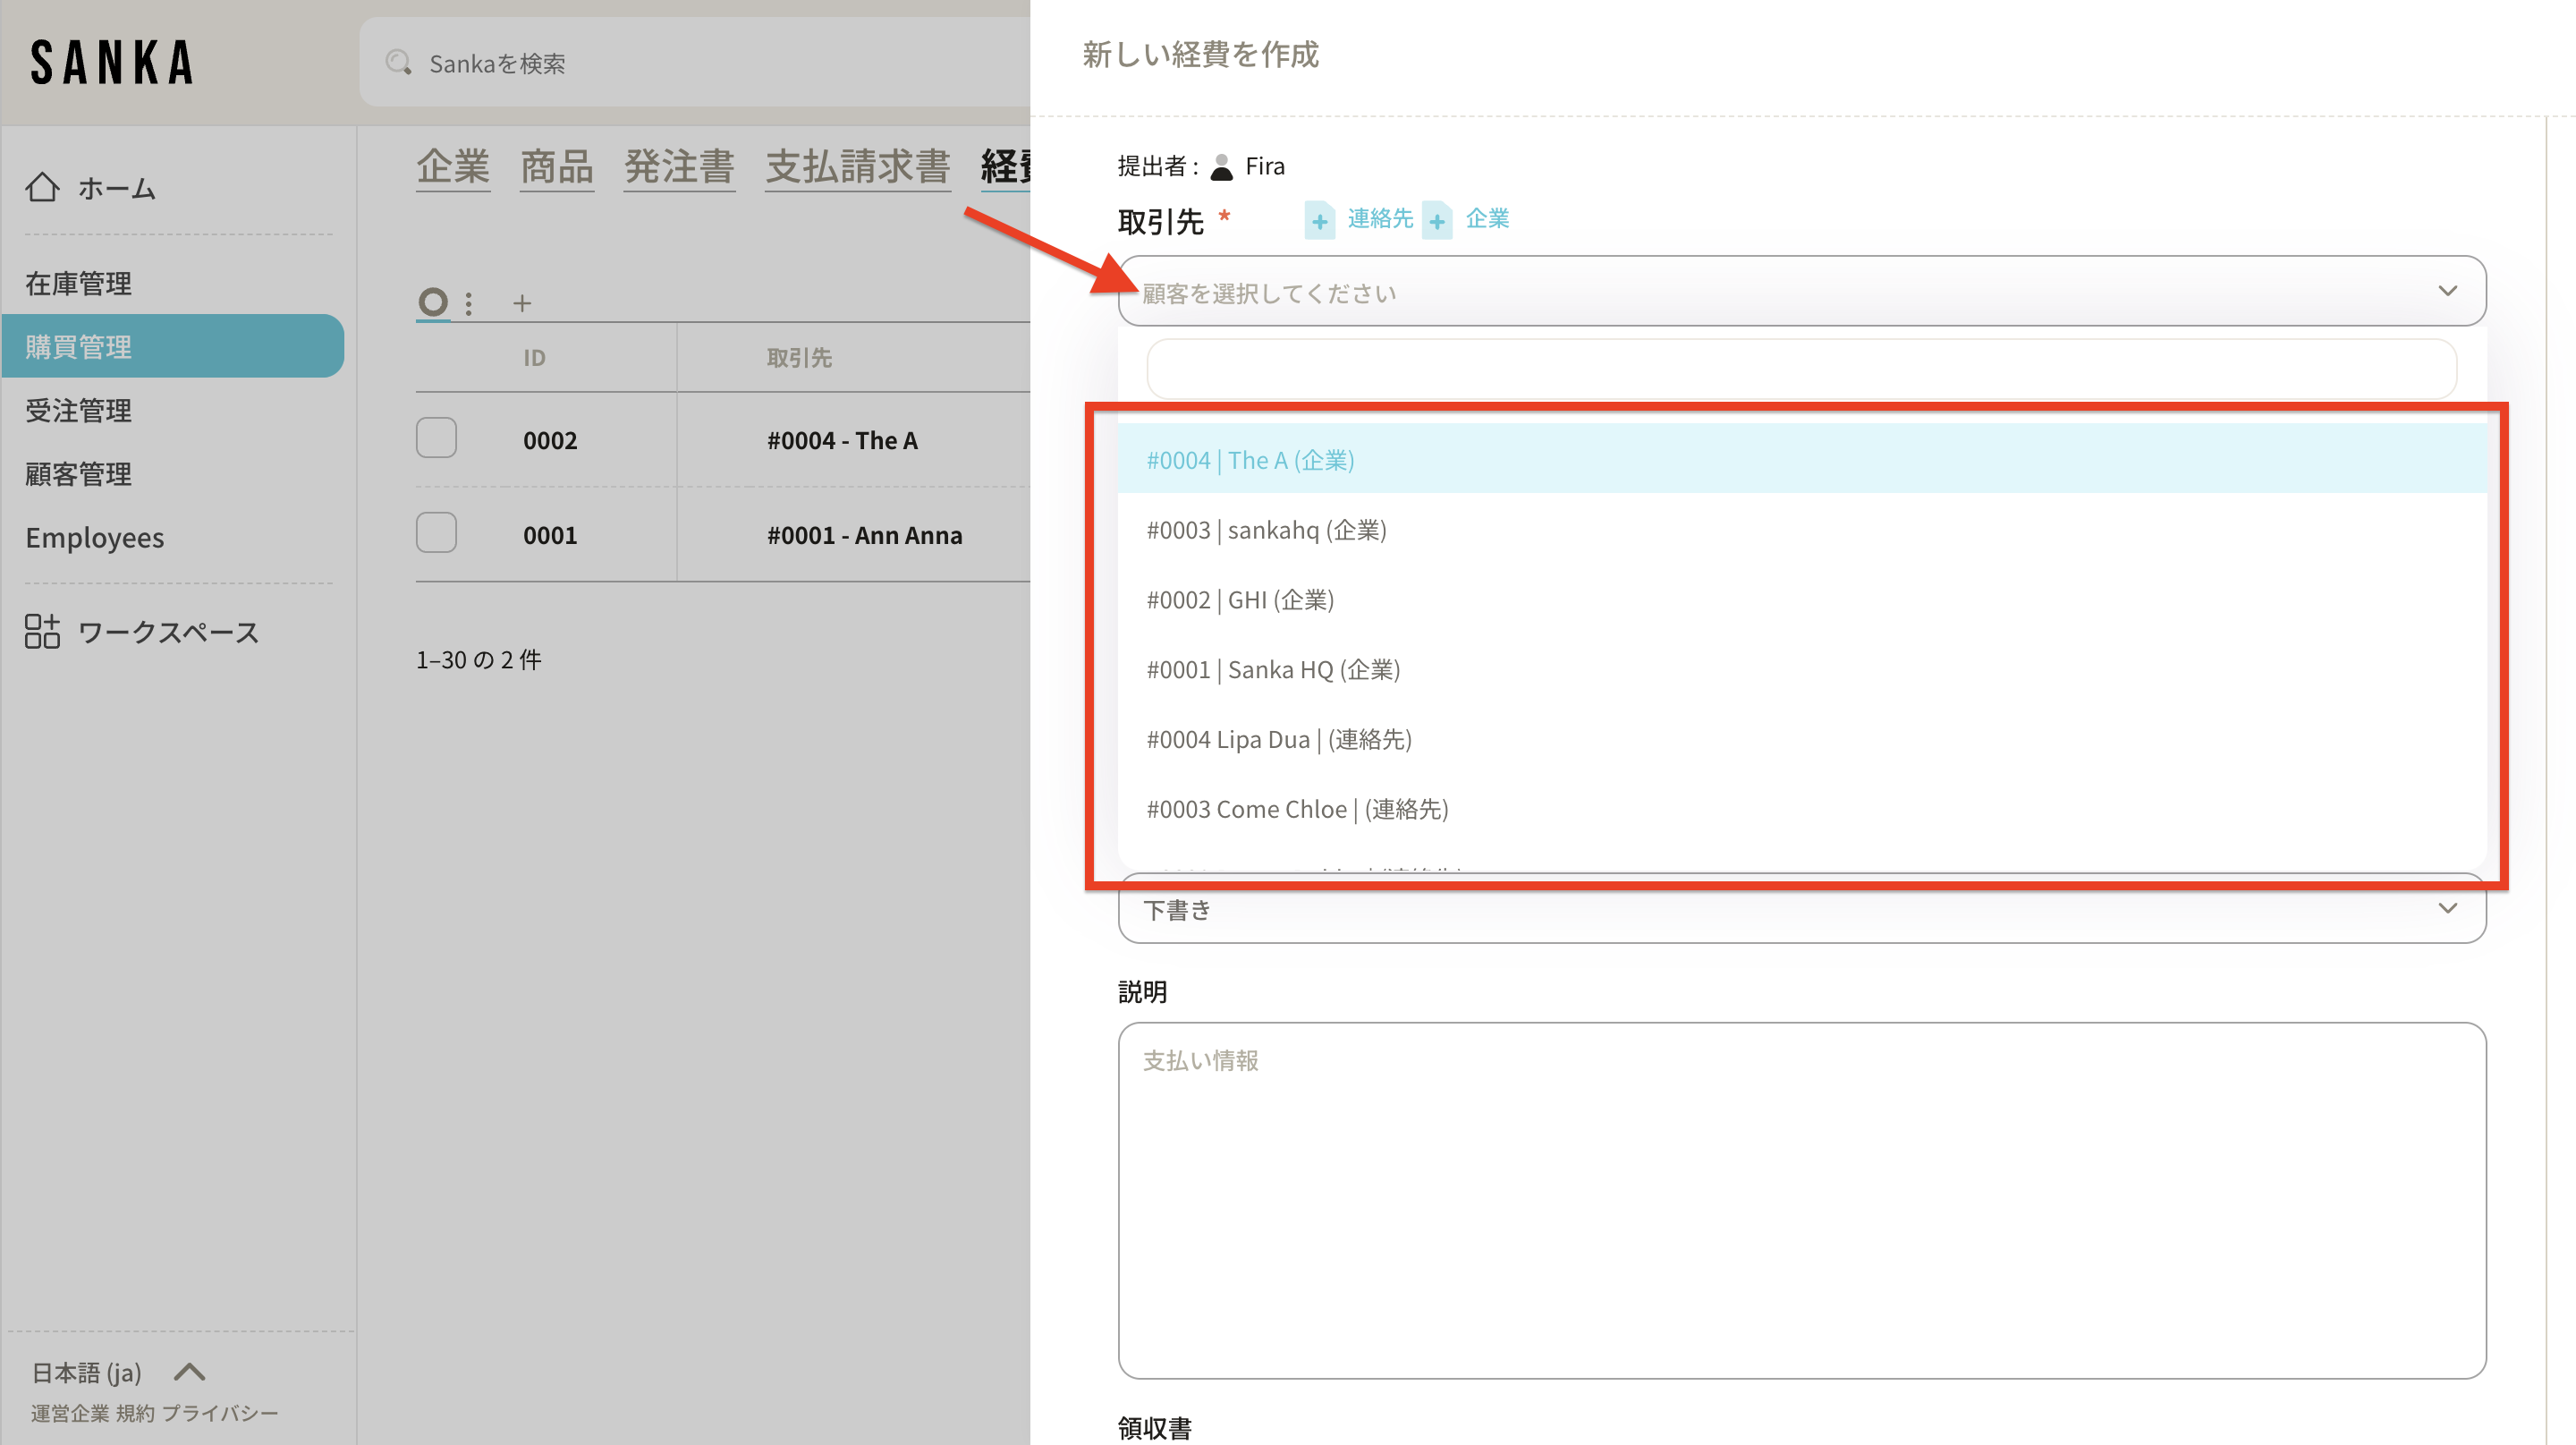Click the home icon in sidebar
This screenshot has height=1445, width=2576.
tap(42, 187)
